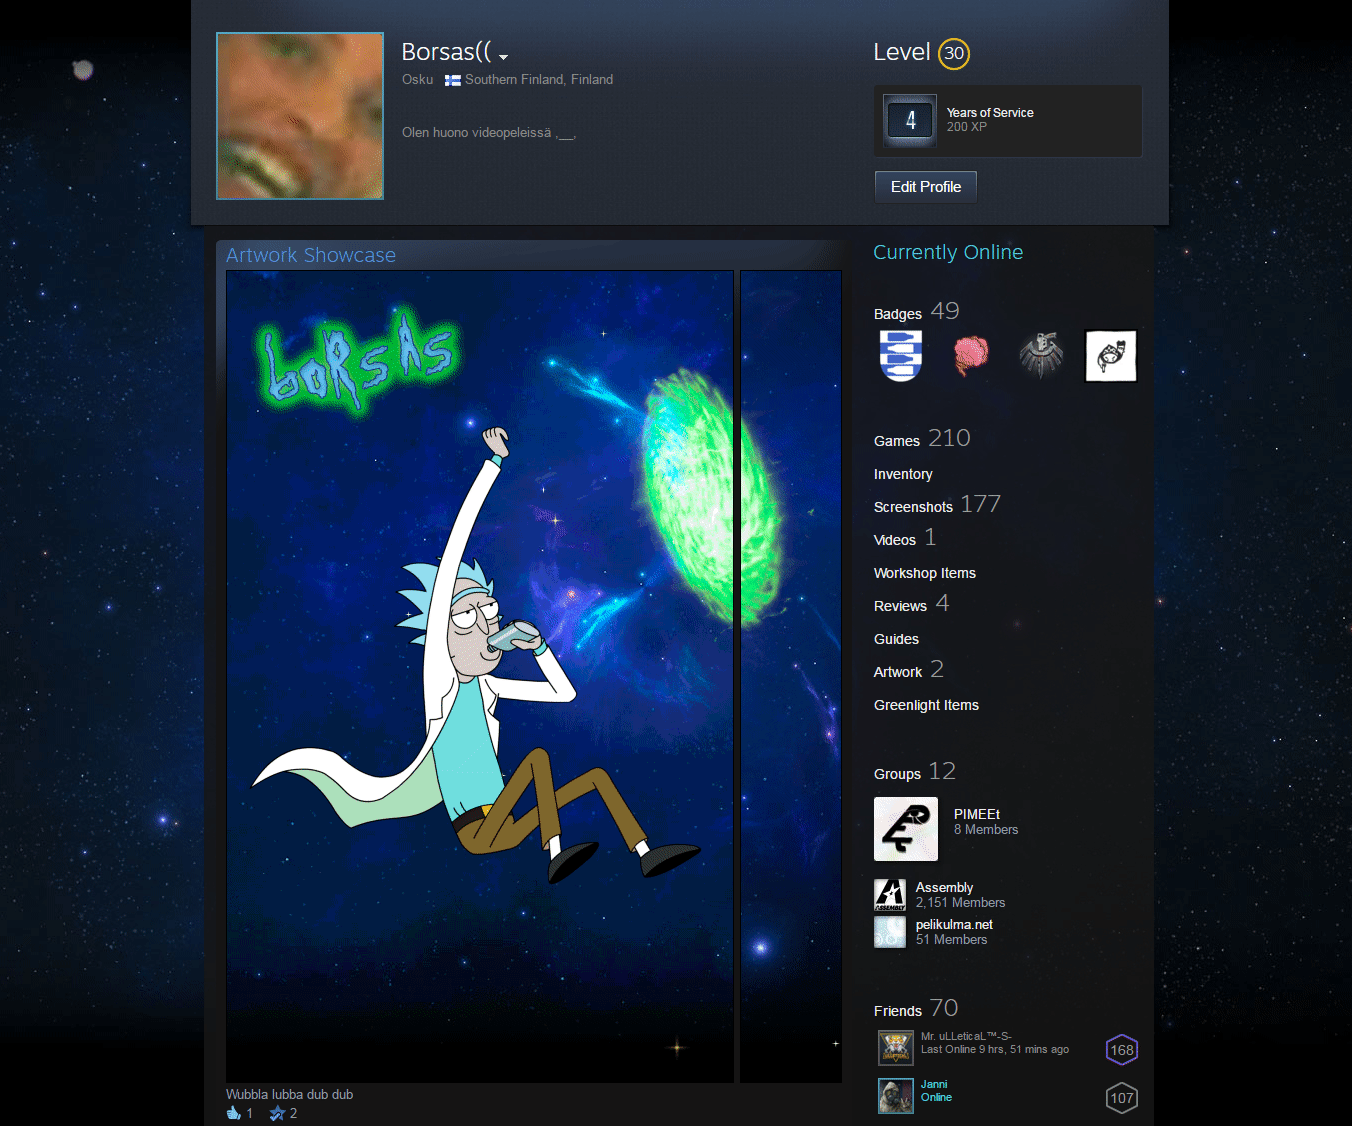Expand the dropdown arrow beside Borsas(( name

503,57
